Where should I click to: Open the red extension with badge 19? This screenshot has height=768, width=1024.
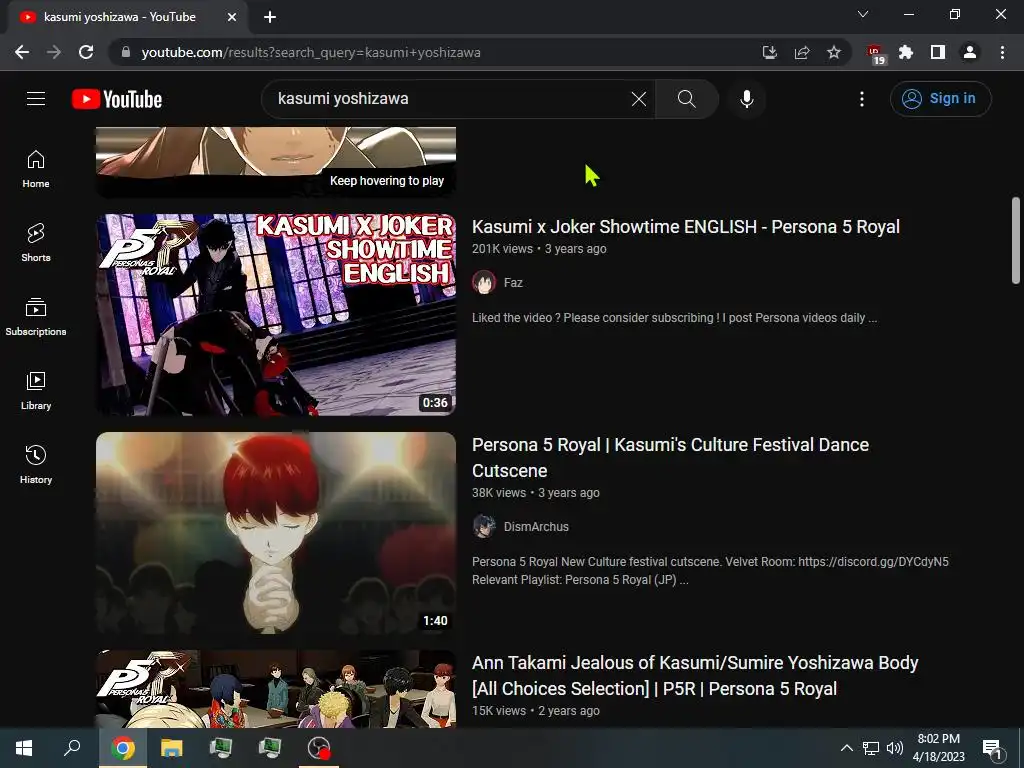[875, 54]
